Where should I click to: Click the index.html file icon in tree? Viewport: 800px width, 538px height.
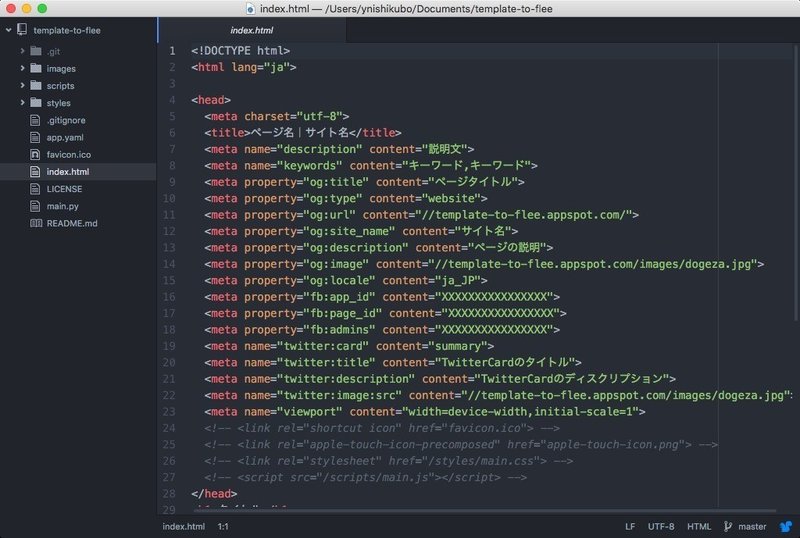click(35, 172)
